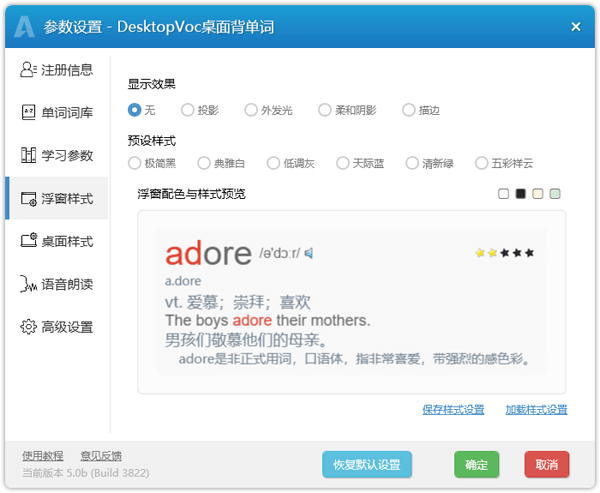
Task: Click the phonetic /ə'dɔːr/ text
Action: point(280,253)
